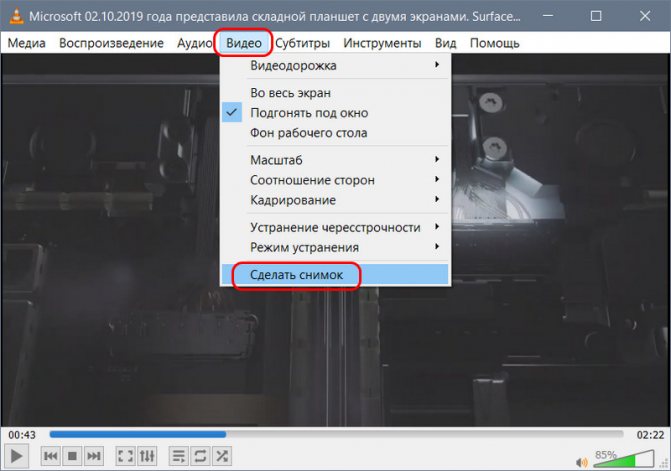This screenshot has height=471, width=671.
Task: Click the playback seek bar
Action: click(336, 435)
